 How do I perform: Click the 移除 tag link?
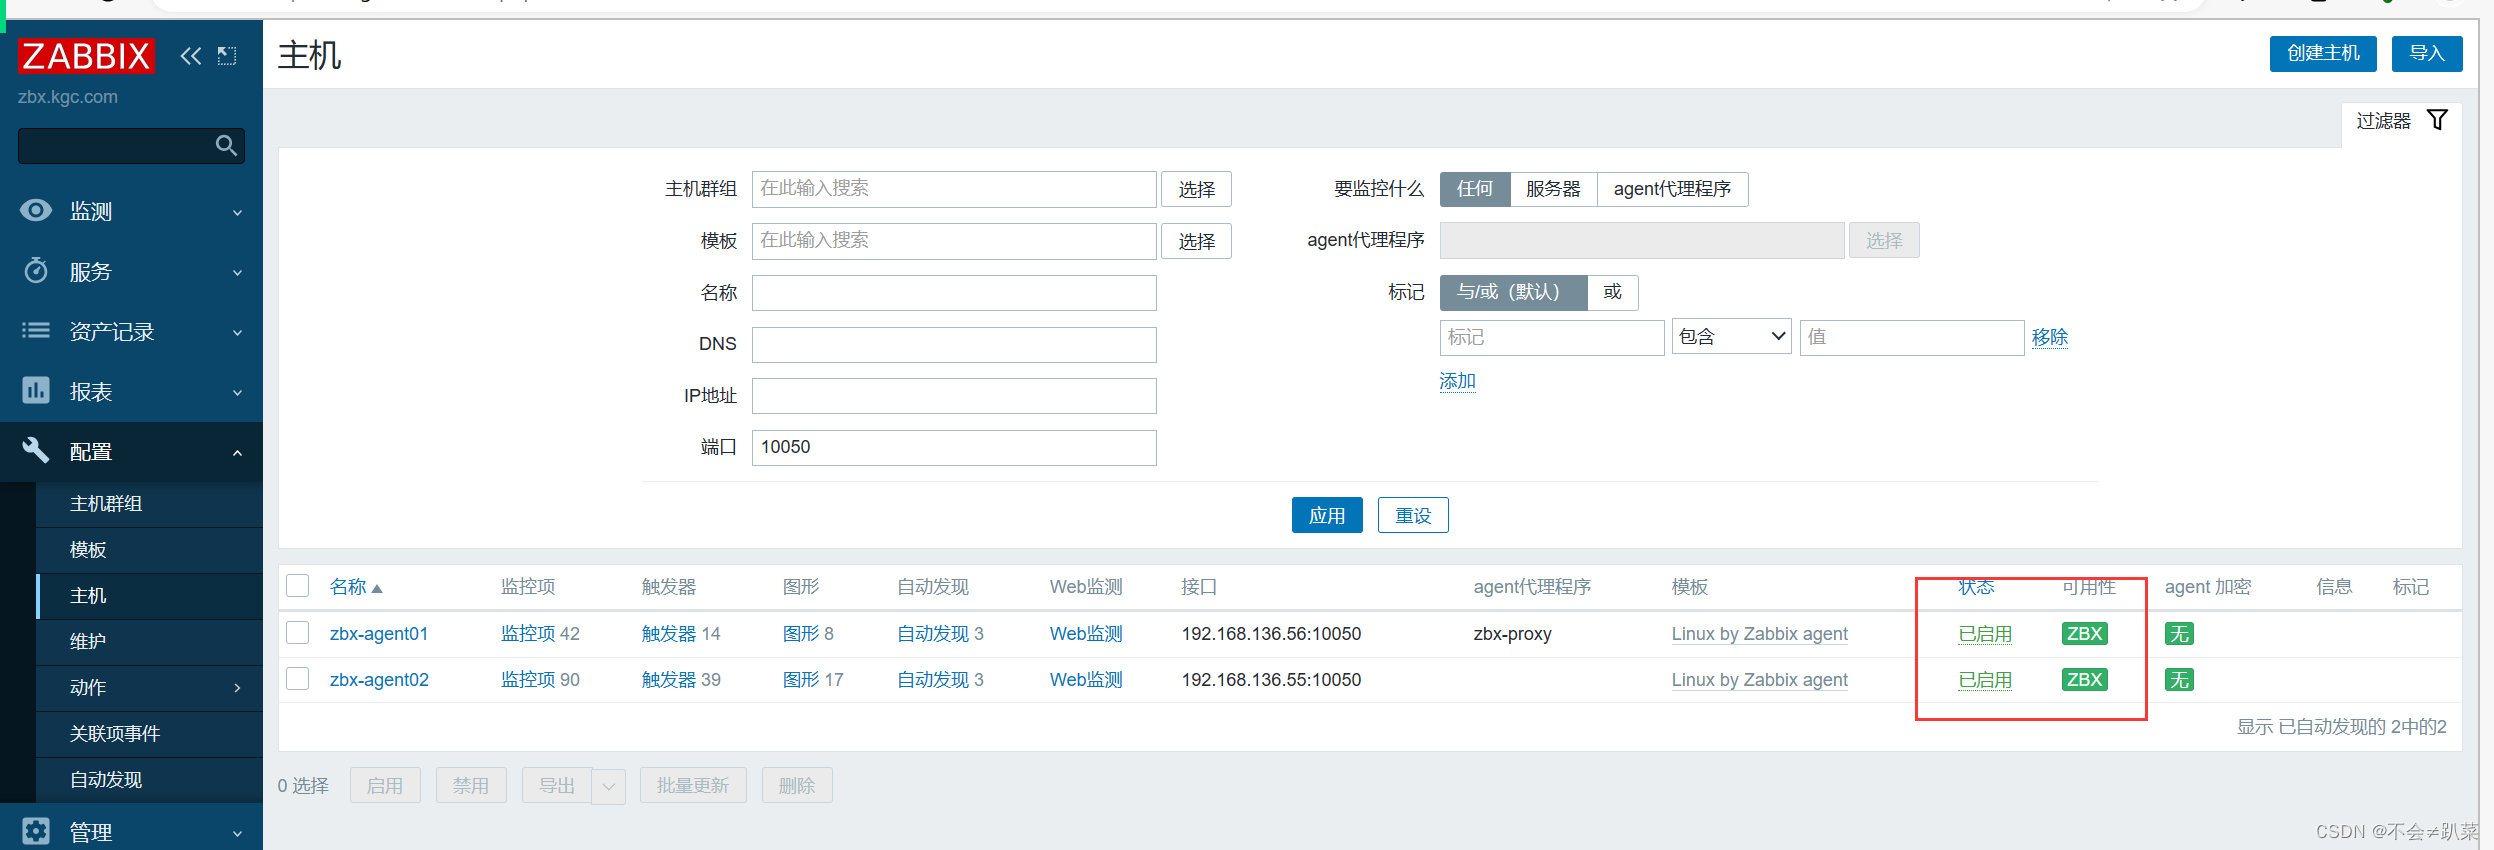pos(2050,337)
